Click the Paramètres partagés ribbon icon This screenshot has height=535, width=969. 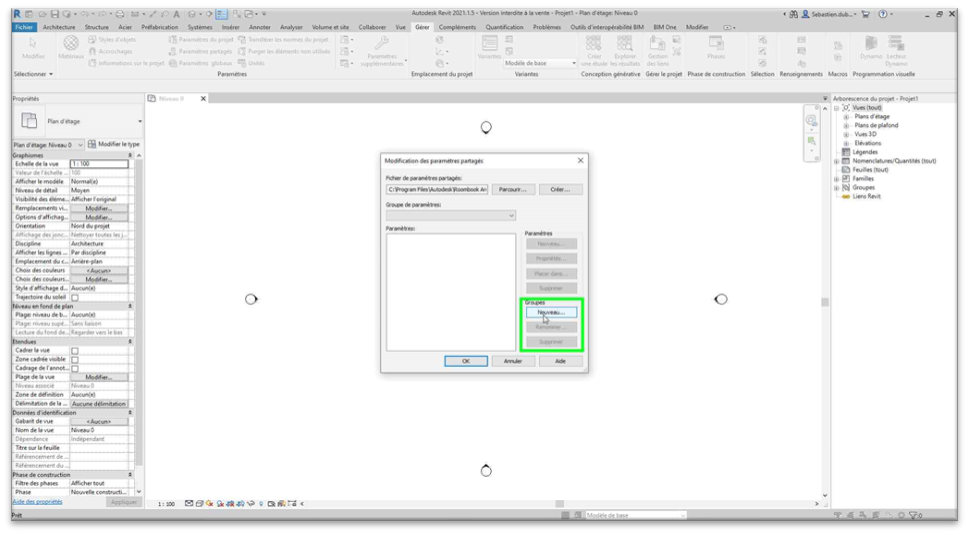point(205,50)
